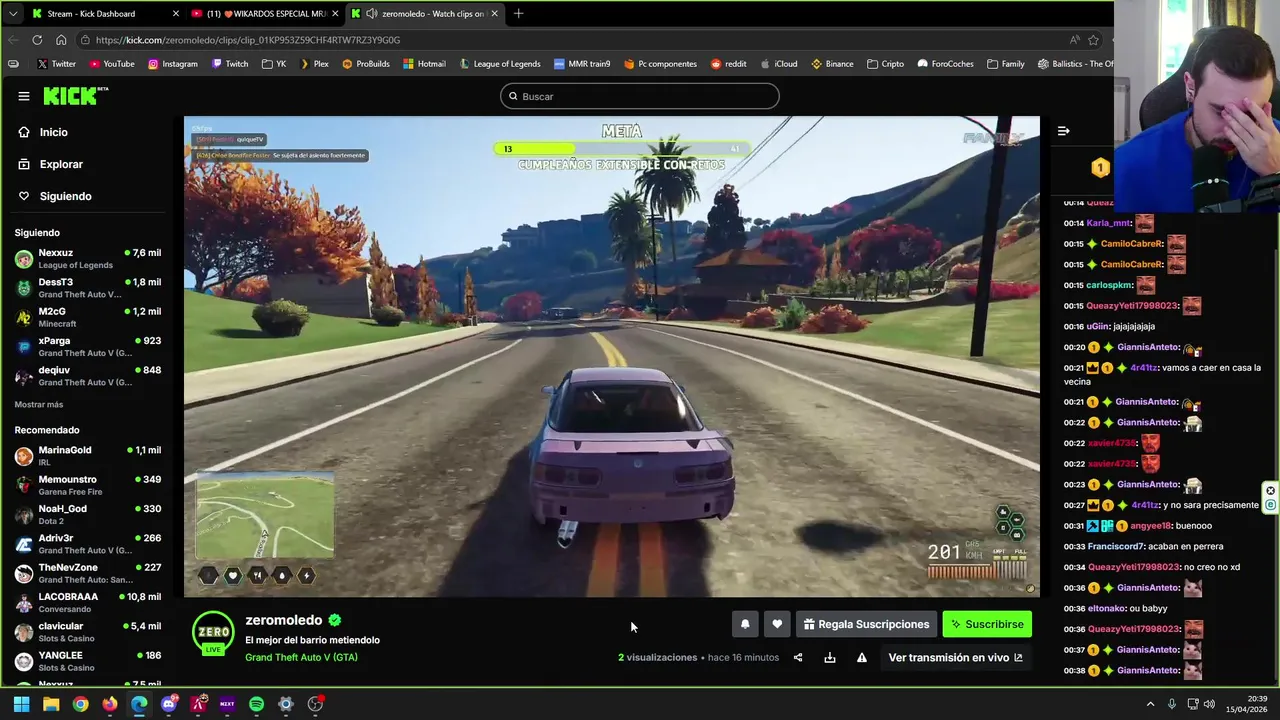Screen dimensions: 1280x720
Task: Open Binance bookmark
Action: (832, 64)
